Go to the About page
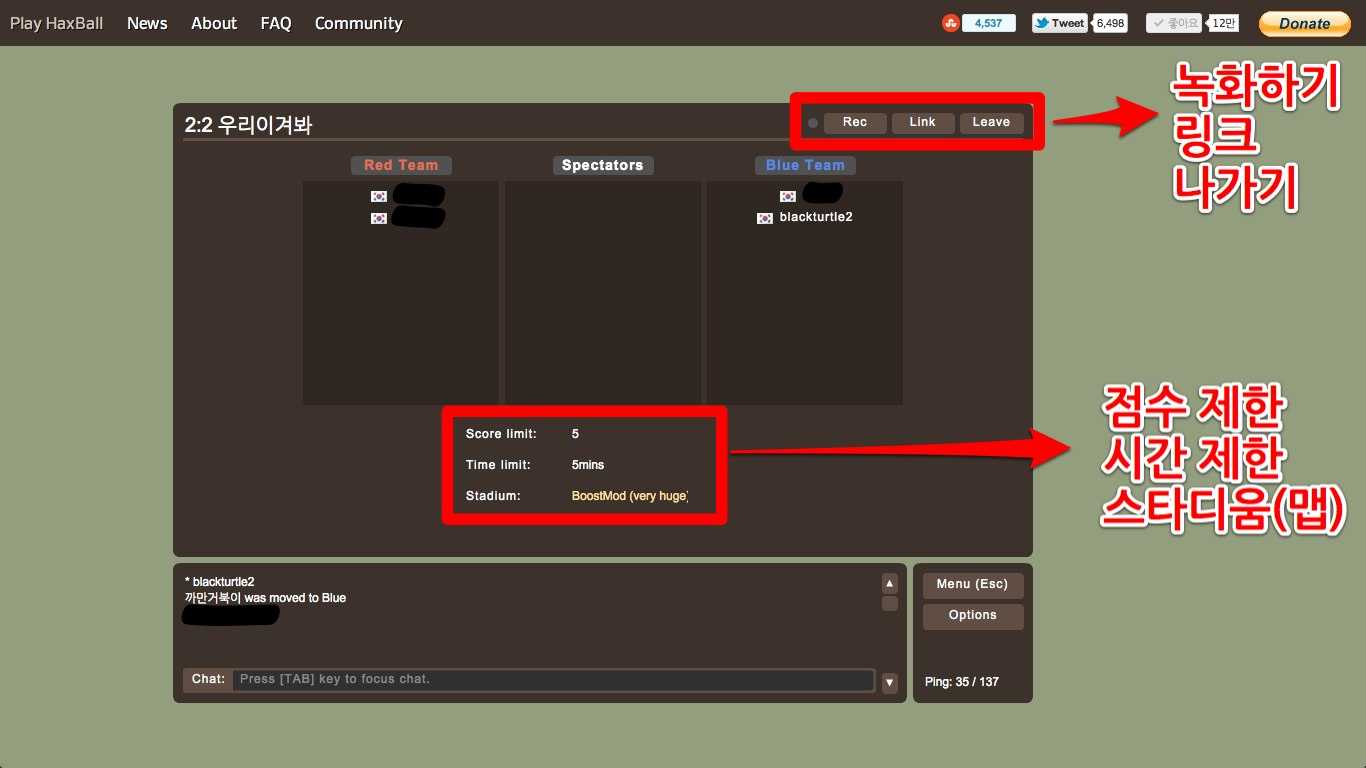The image size is (1366, 768). (214, 23)
